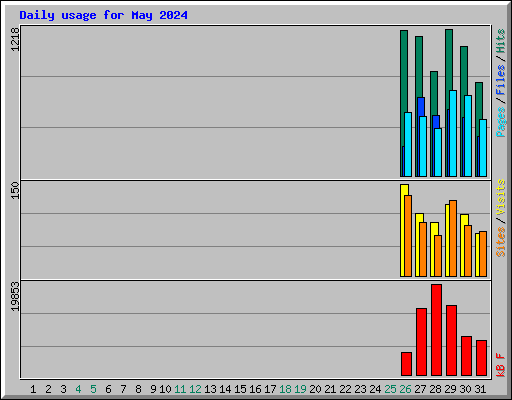The height and width of the screenshot is (400, 512).
Task: Click the orange Sites bar for day 29
Action: pos(453,238)
